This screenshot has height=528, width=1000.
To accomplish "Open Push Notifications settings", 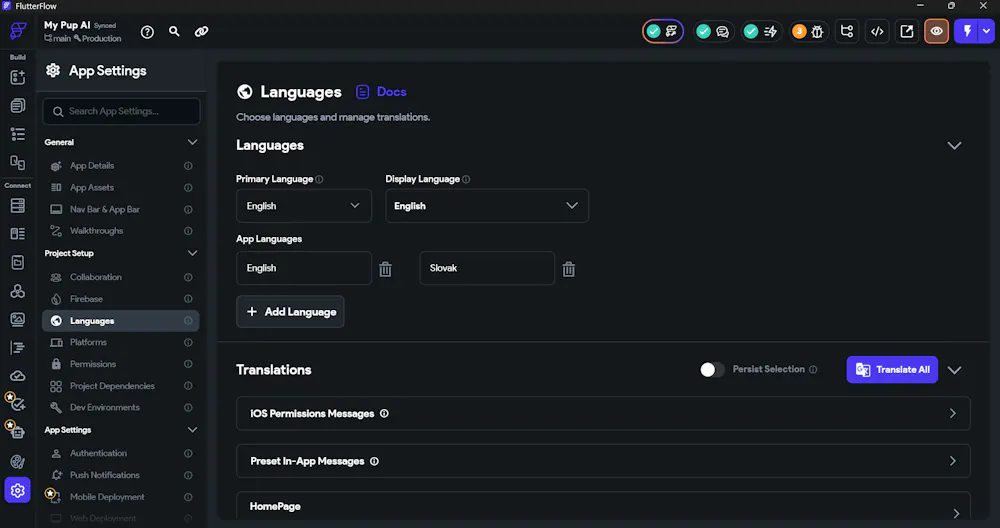I will click(x=121, y=475).
